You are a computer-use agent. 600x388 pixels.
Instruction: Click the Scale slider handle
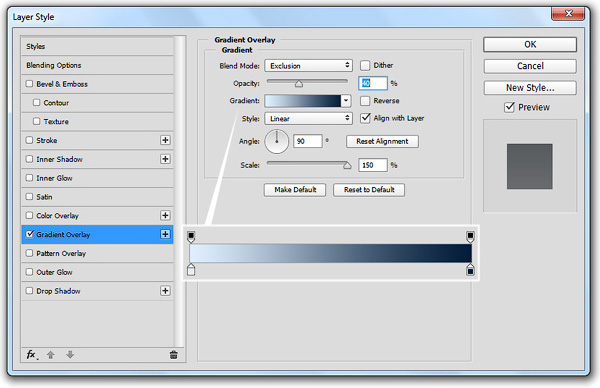click(x=347, y=165)
